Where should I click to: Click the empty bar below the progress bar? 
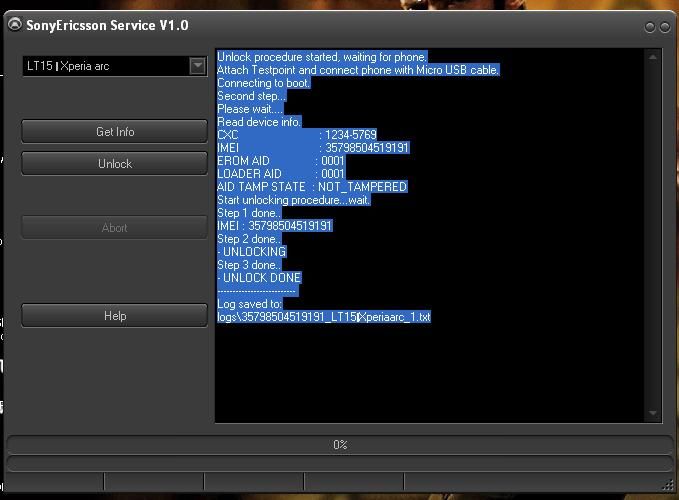(339, 464)
